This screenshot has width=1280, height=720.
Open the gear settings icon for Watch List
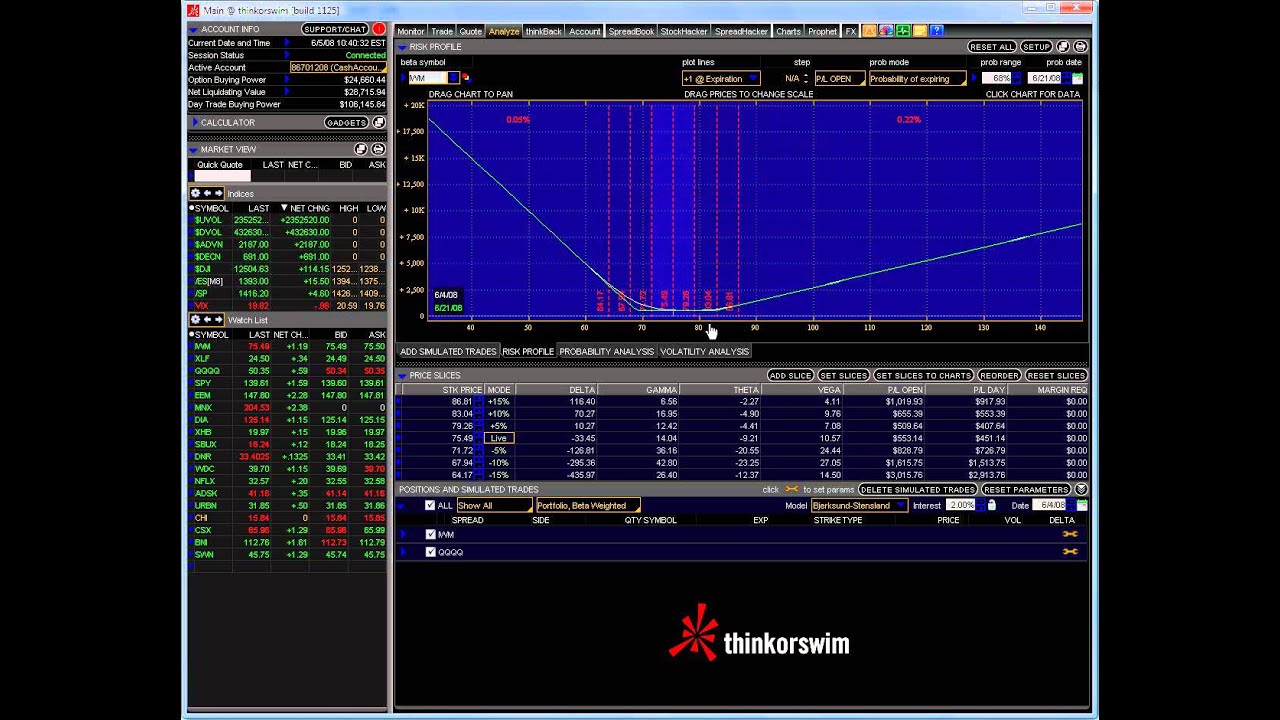pos(196,320)
